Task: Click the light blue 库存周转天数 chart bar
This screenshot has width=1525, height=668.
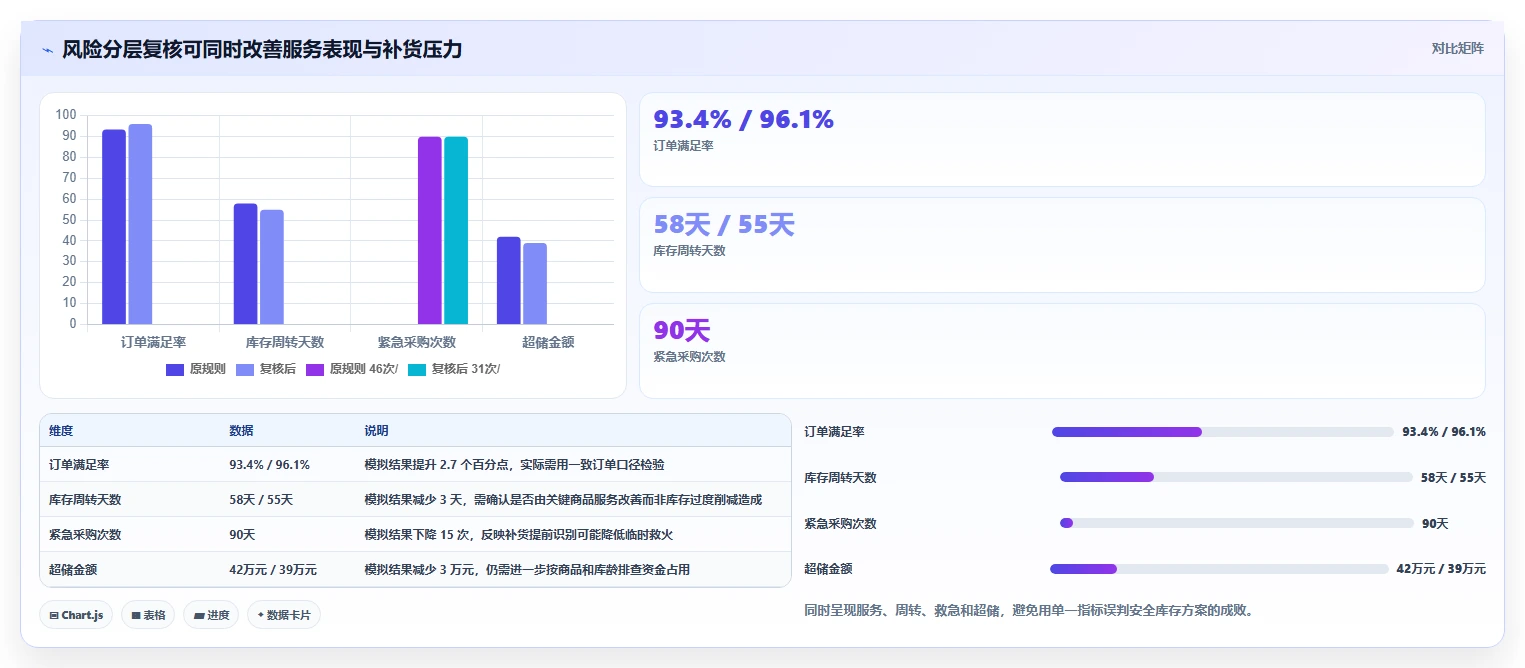Action: [272, 267]
